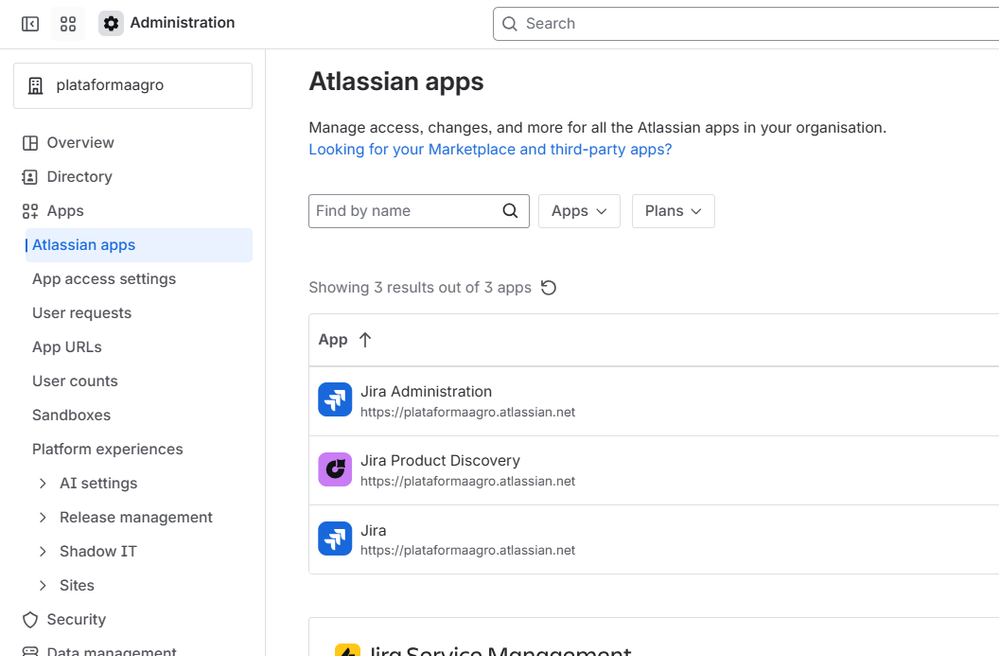Click the Jira Service Management icon
999x656 pixels.
347,650
